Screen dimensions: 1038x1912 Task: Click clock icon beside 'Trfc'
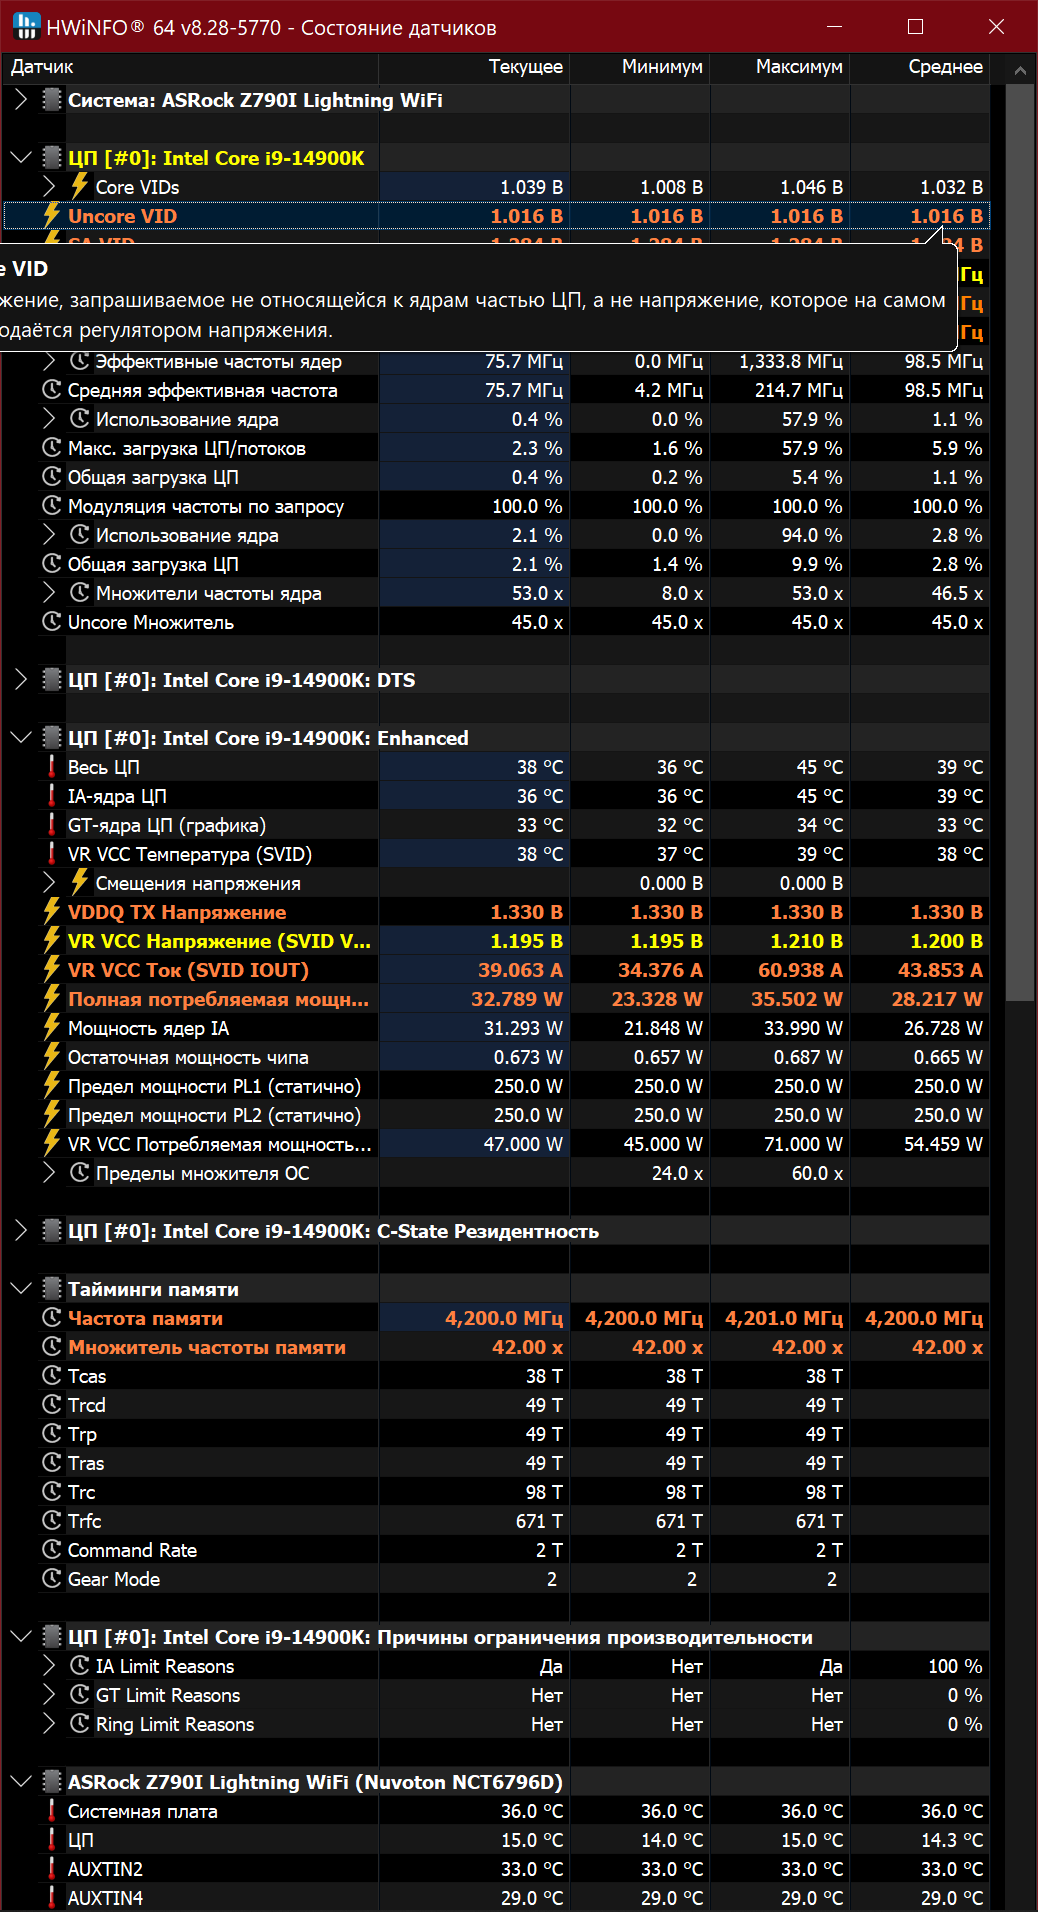coord(52,1521)
